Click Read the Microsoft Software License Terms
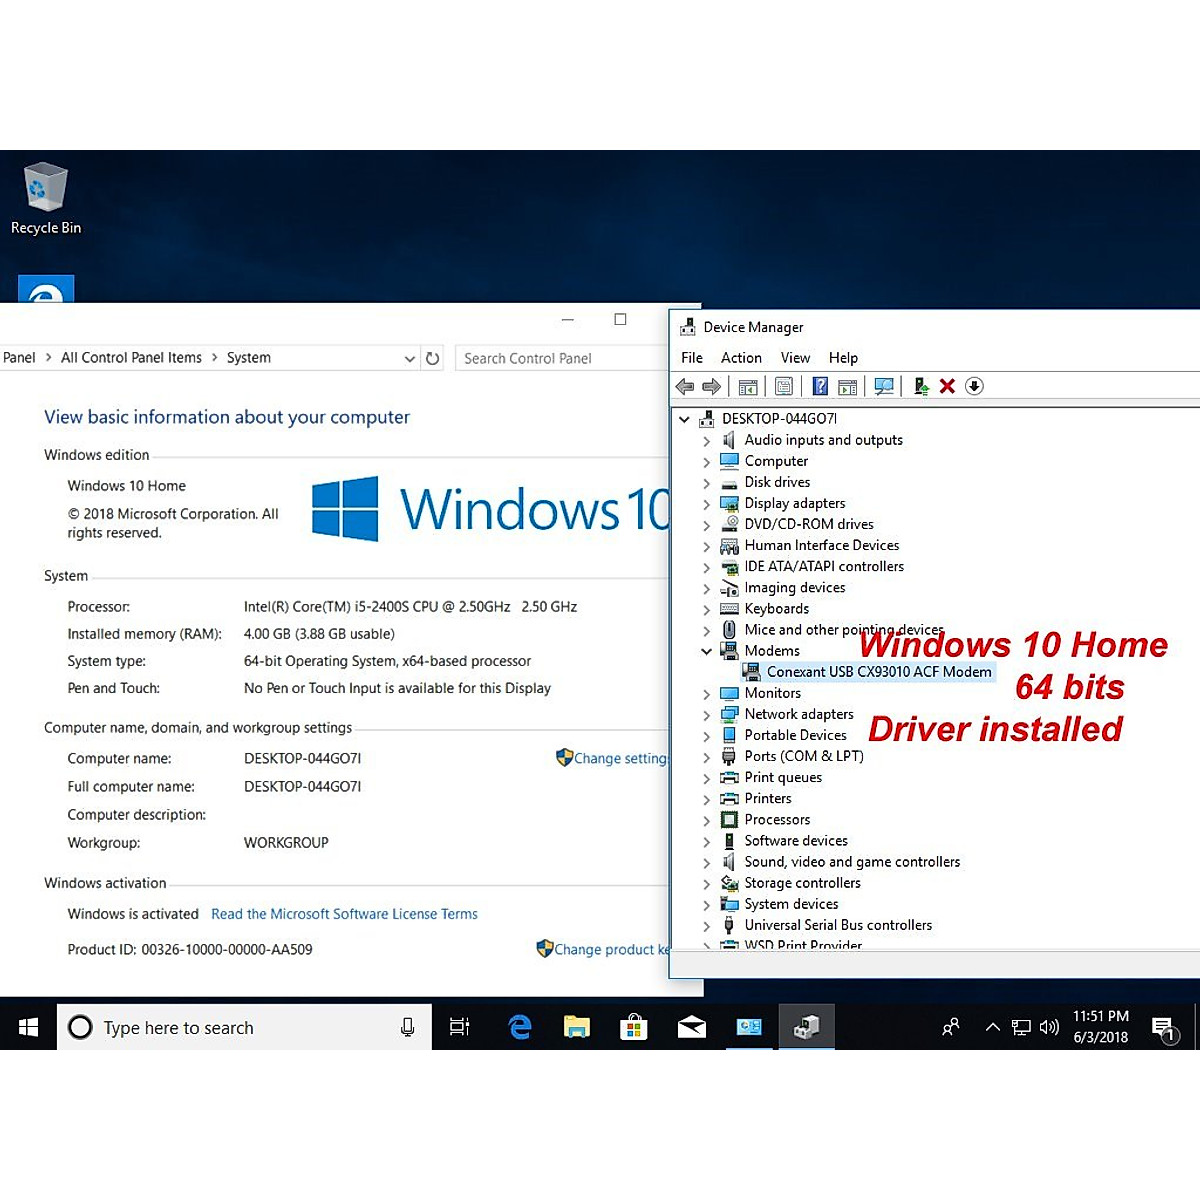 [344, 914]
